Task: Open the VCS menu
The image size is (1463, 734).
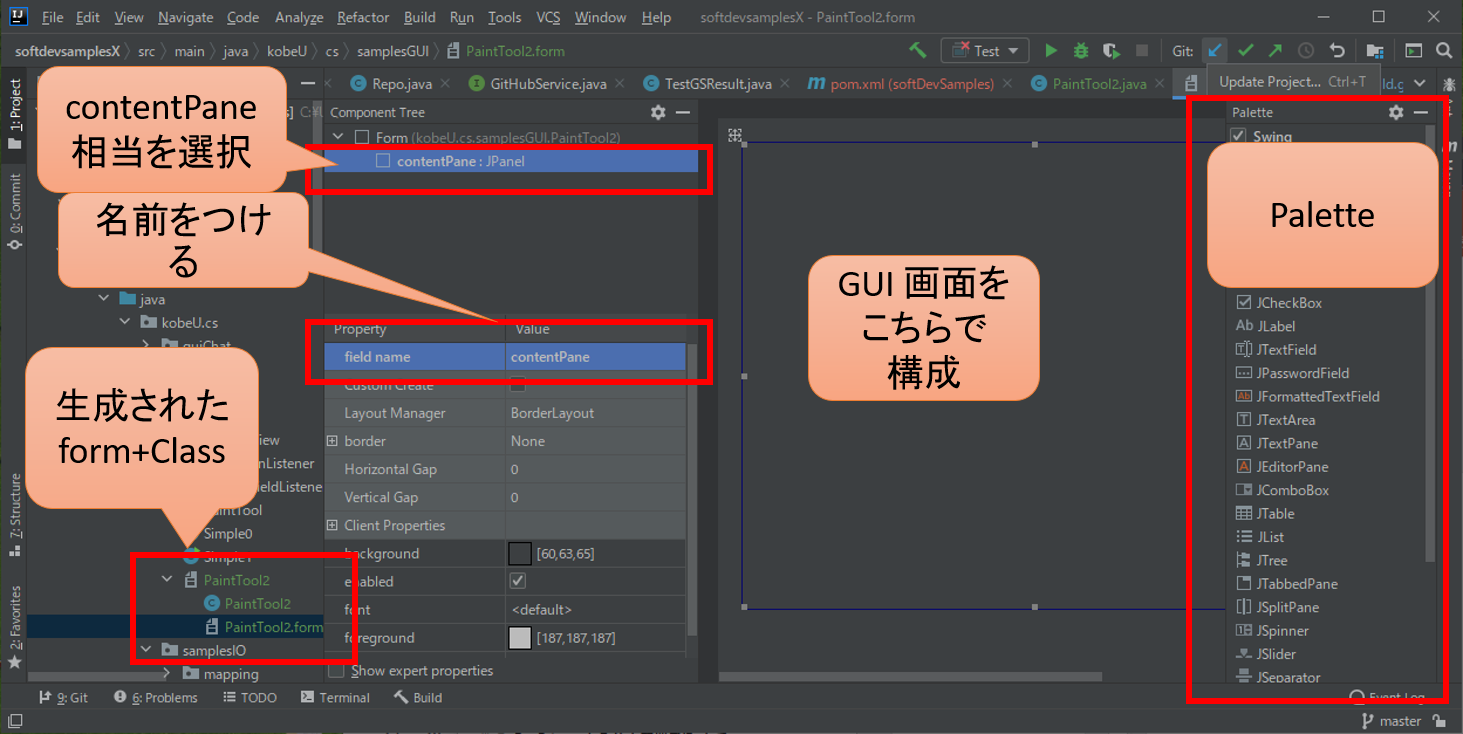Action: click(x=548, y=18)
